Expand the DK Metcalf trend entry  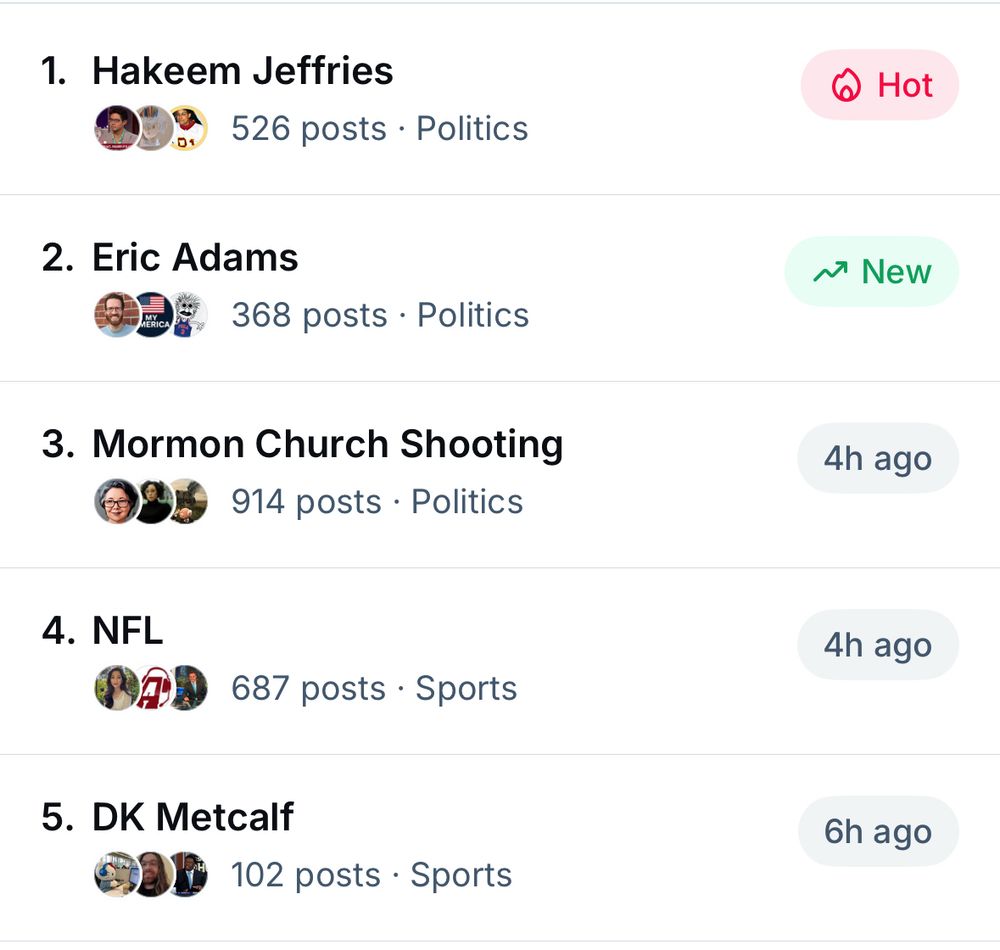193,817
